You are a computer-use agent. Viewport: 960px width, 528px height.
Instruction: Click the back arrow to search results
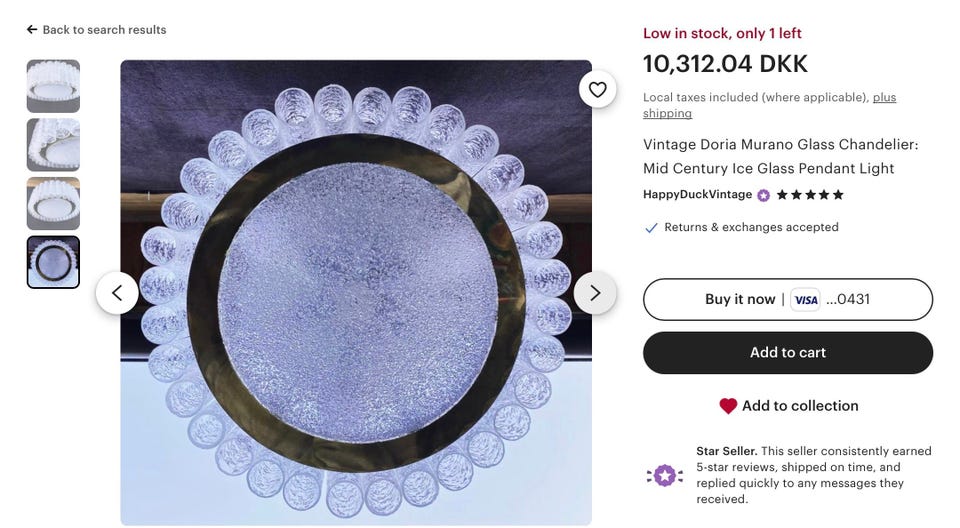(x=32, y=30)
